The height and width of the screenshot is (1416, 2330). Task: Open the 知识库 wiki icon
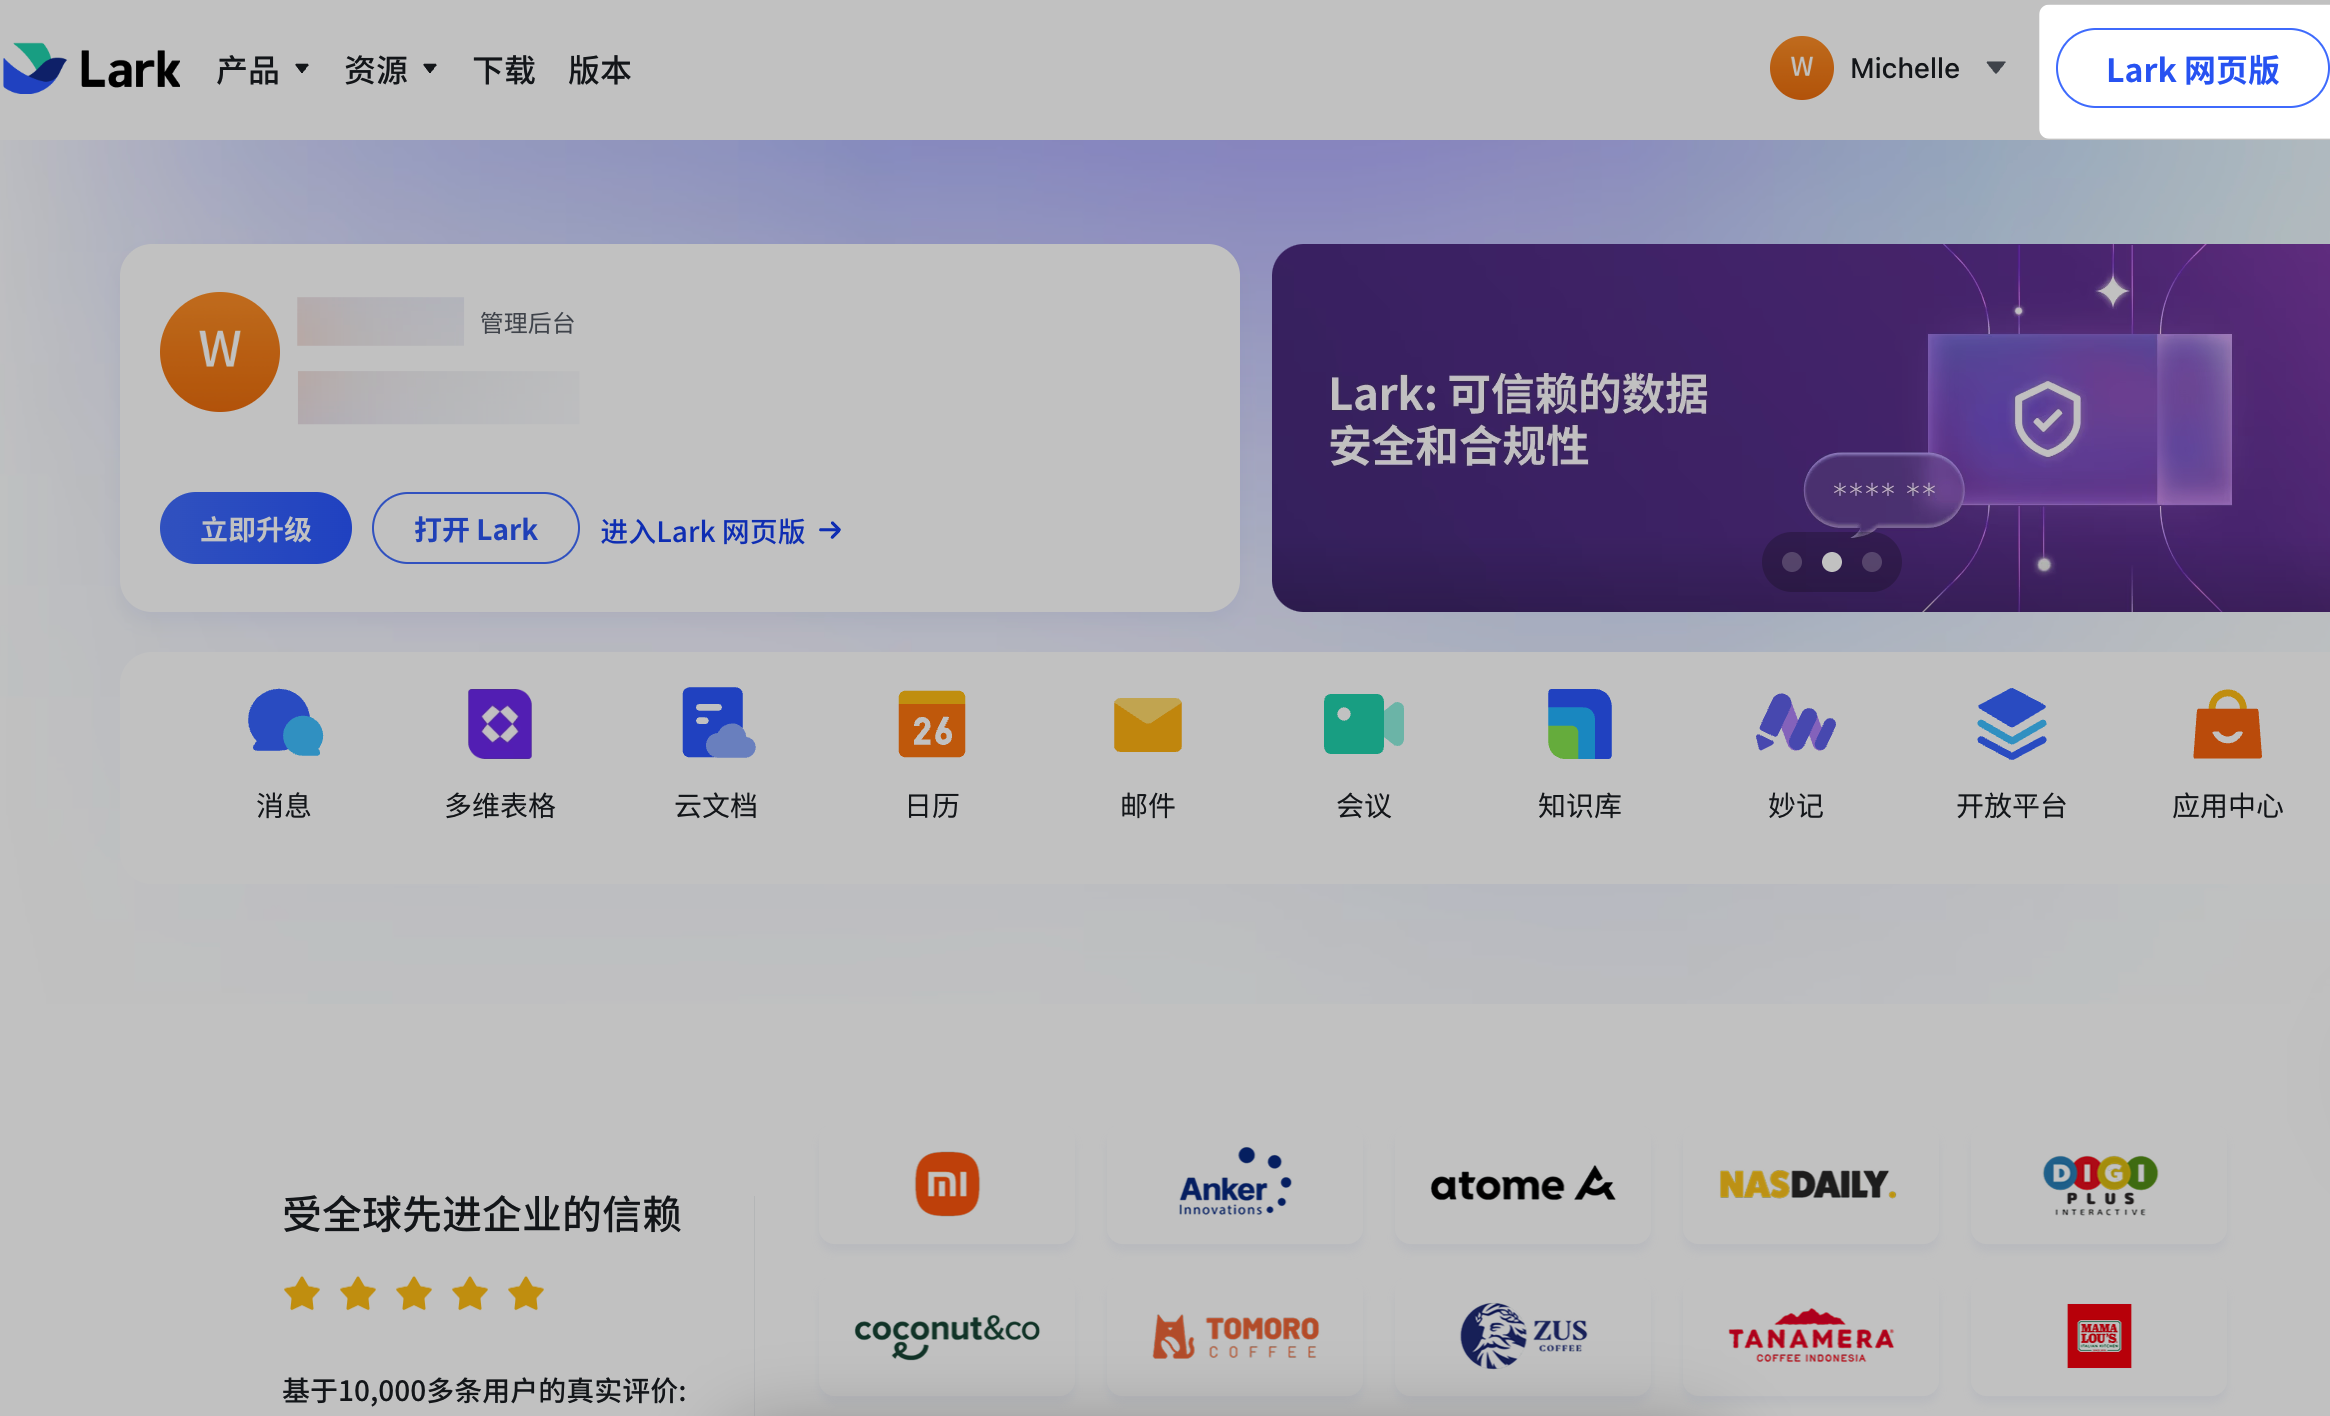pos(1580,723)
